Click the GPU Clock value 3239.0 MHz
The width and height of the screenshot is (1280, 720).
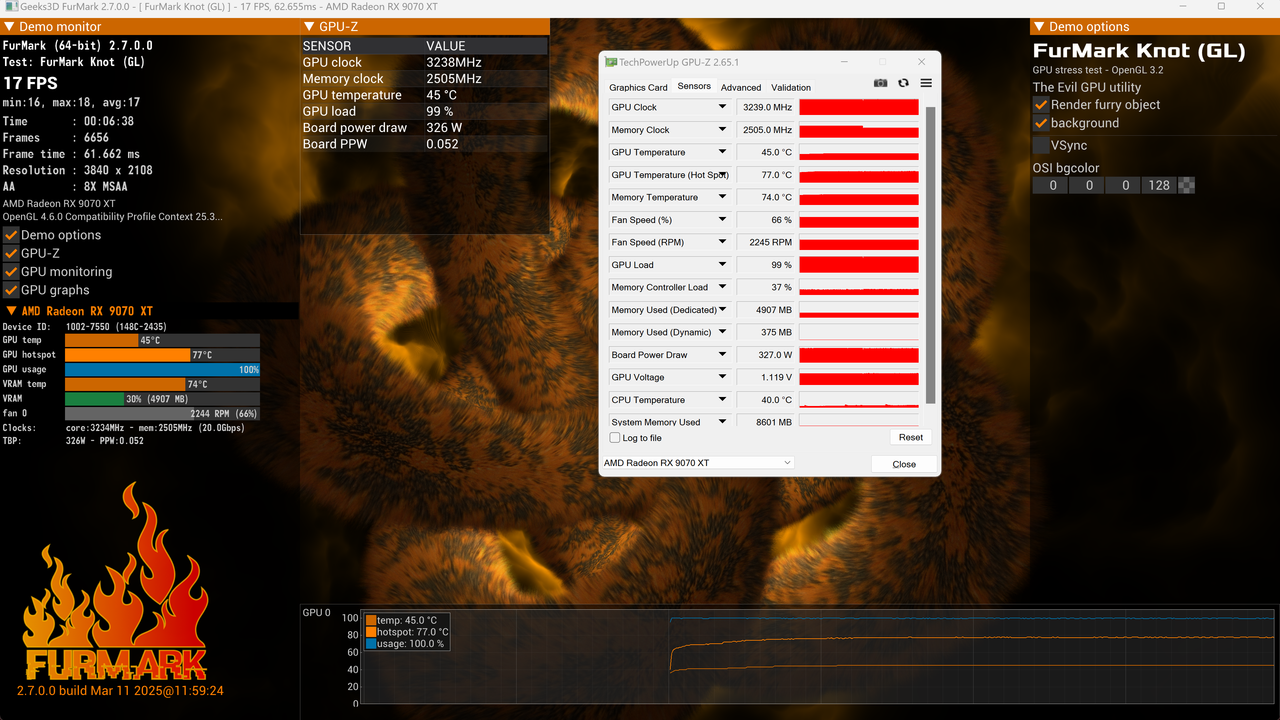click(766, 107)
